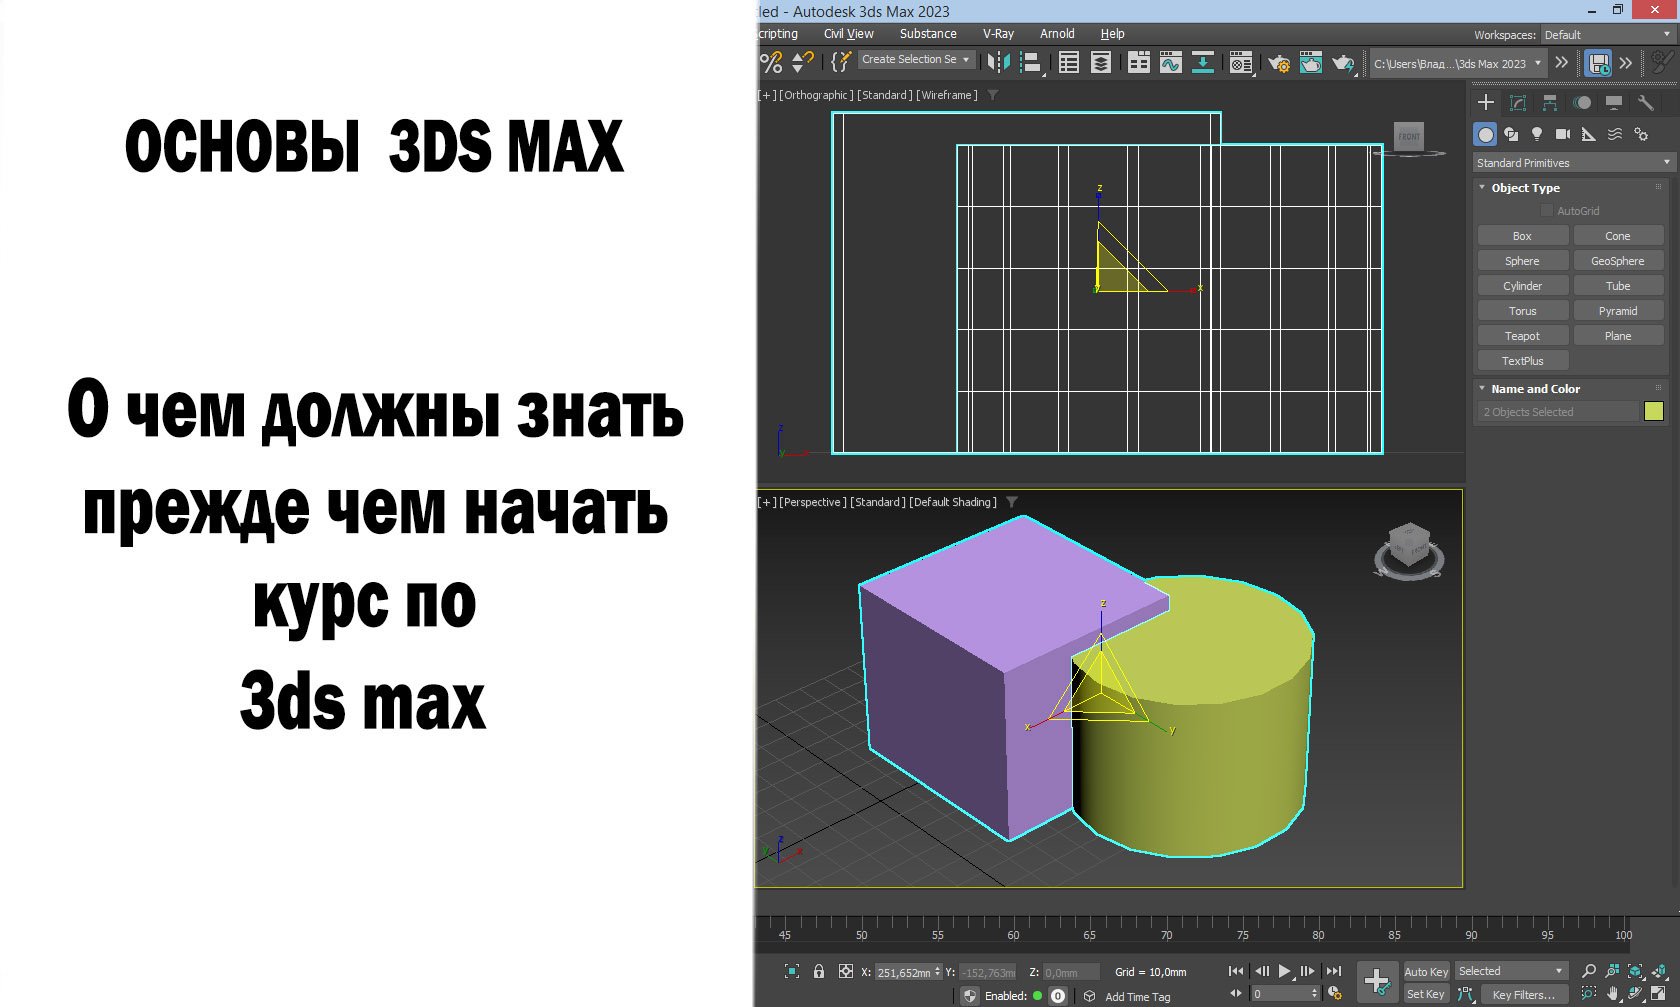Viewport: 1680px width, 1007px height.
Task: Select the Systems category icon
Action: tap(1641, 134)
